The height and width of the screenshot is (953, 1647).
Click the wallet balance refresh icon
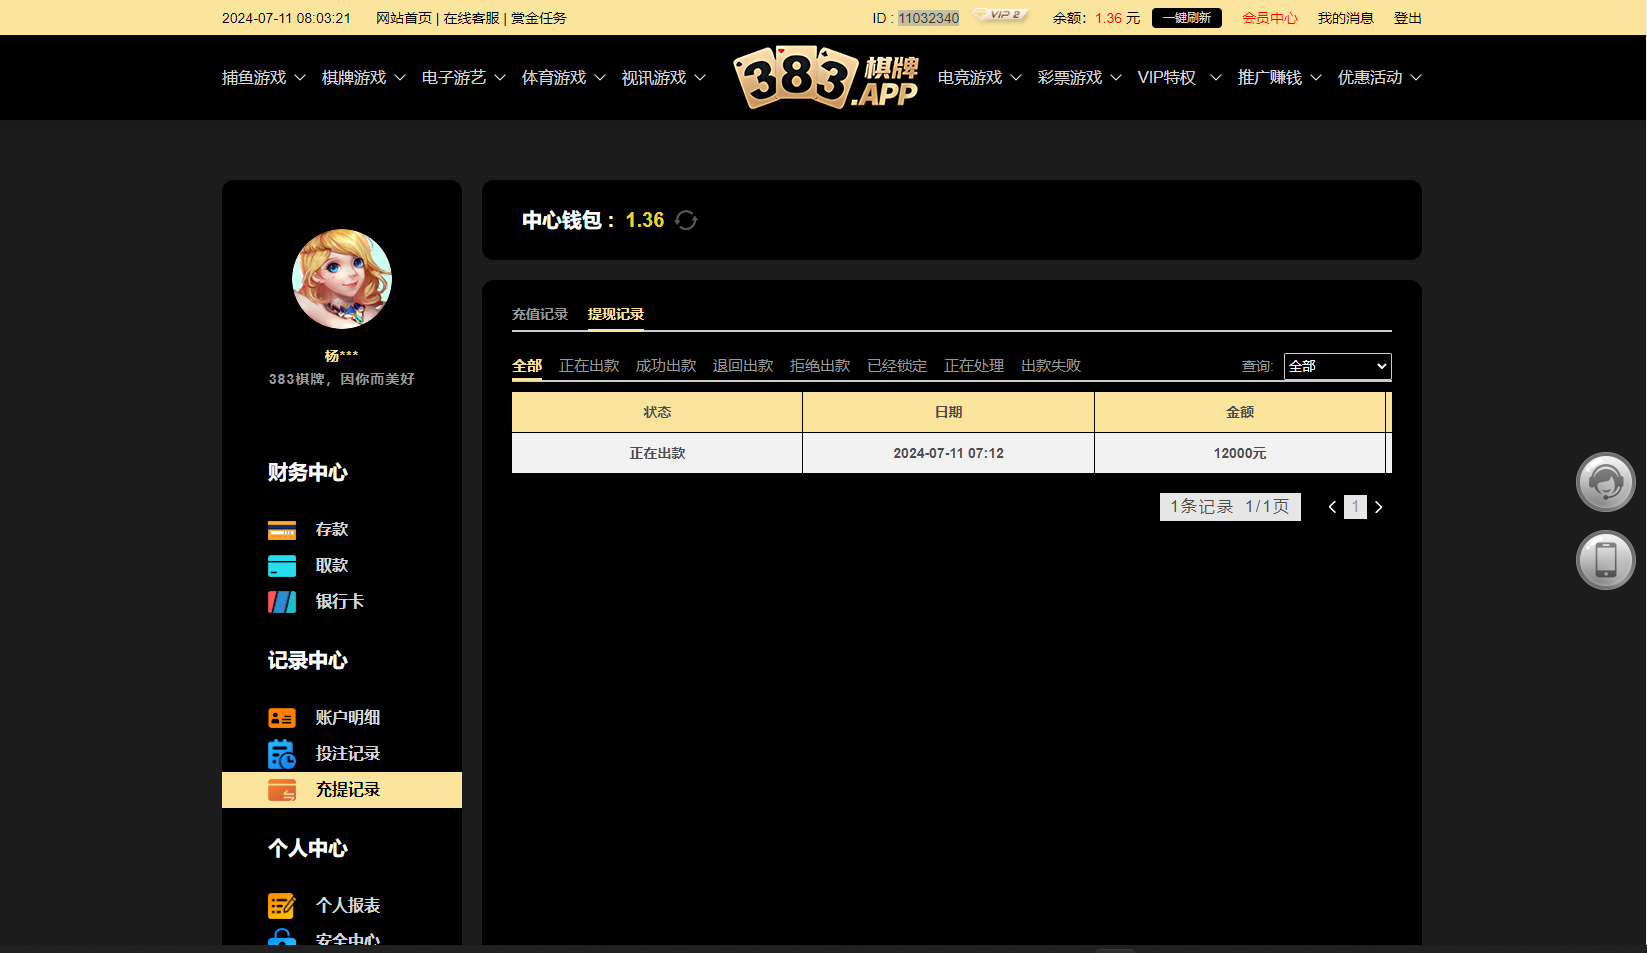(x=686, y=220)
